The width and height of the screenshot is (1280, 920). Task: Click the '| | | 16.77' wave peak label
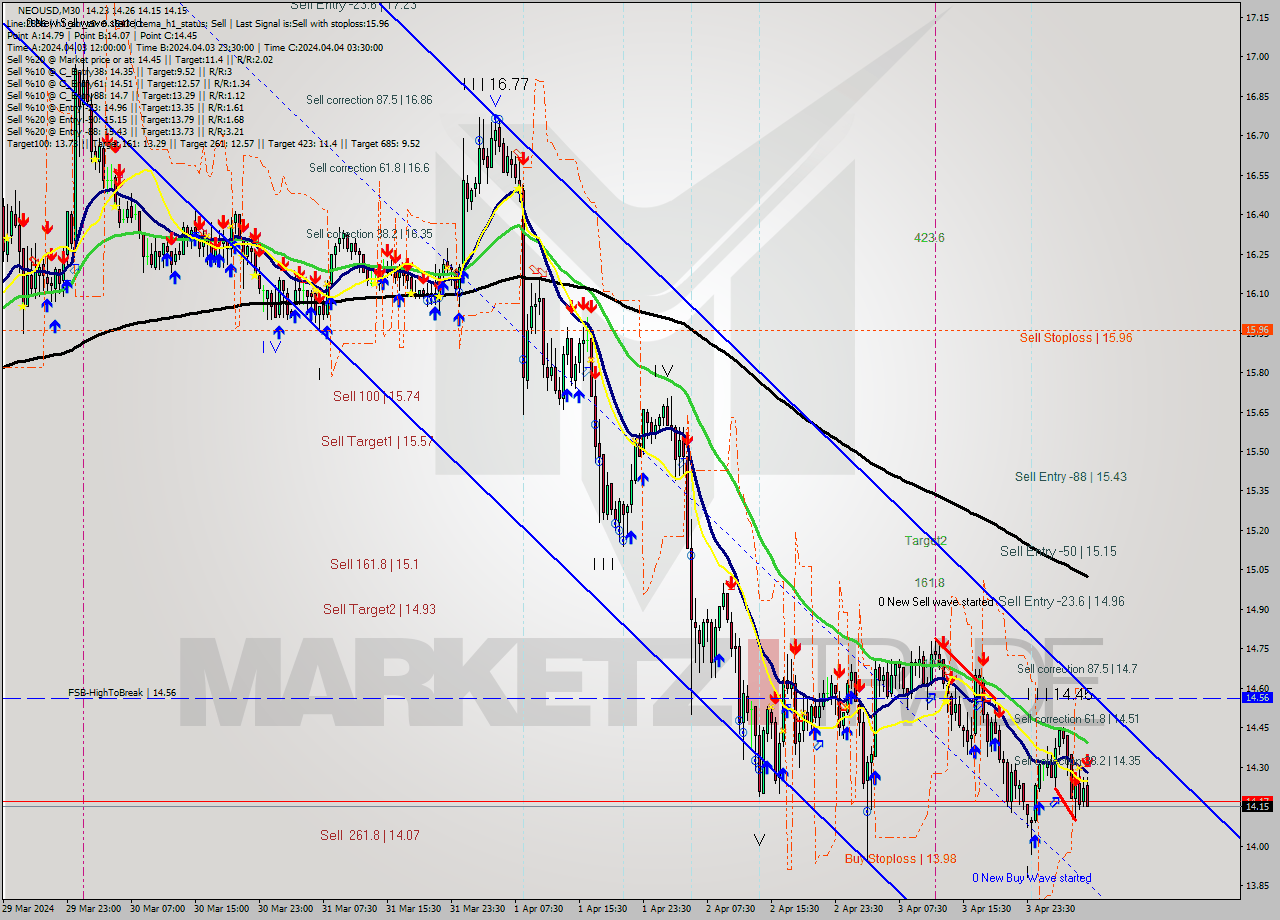[495, 85]
